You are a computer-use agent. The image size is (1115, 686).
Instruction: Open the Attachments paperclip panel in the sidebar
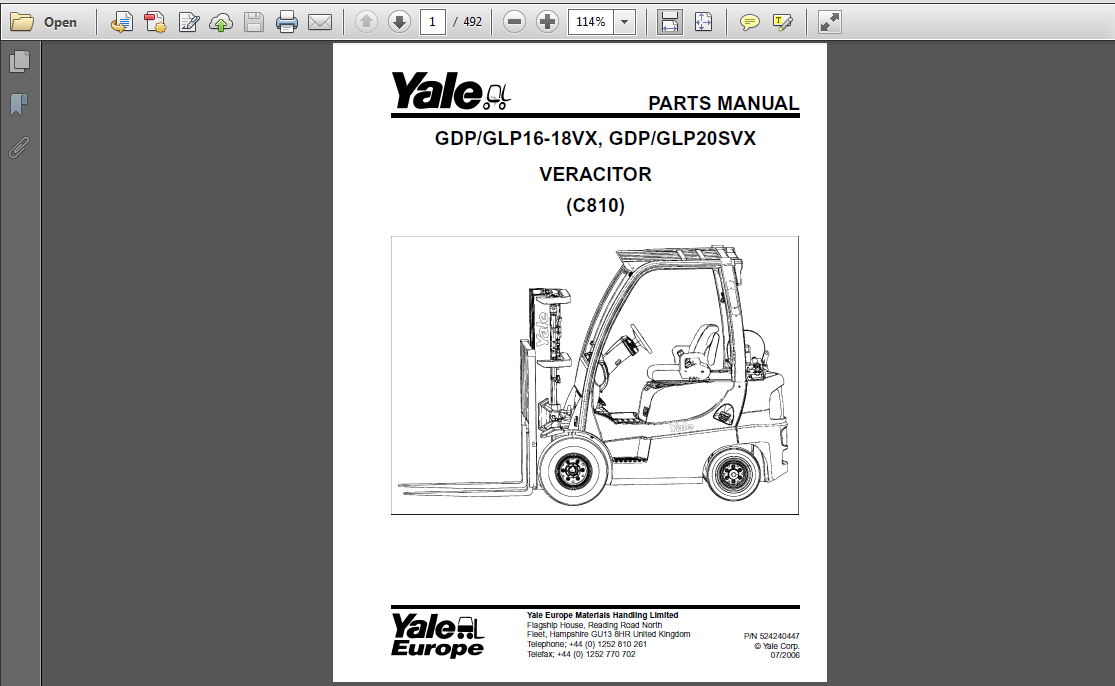[20, 147]
